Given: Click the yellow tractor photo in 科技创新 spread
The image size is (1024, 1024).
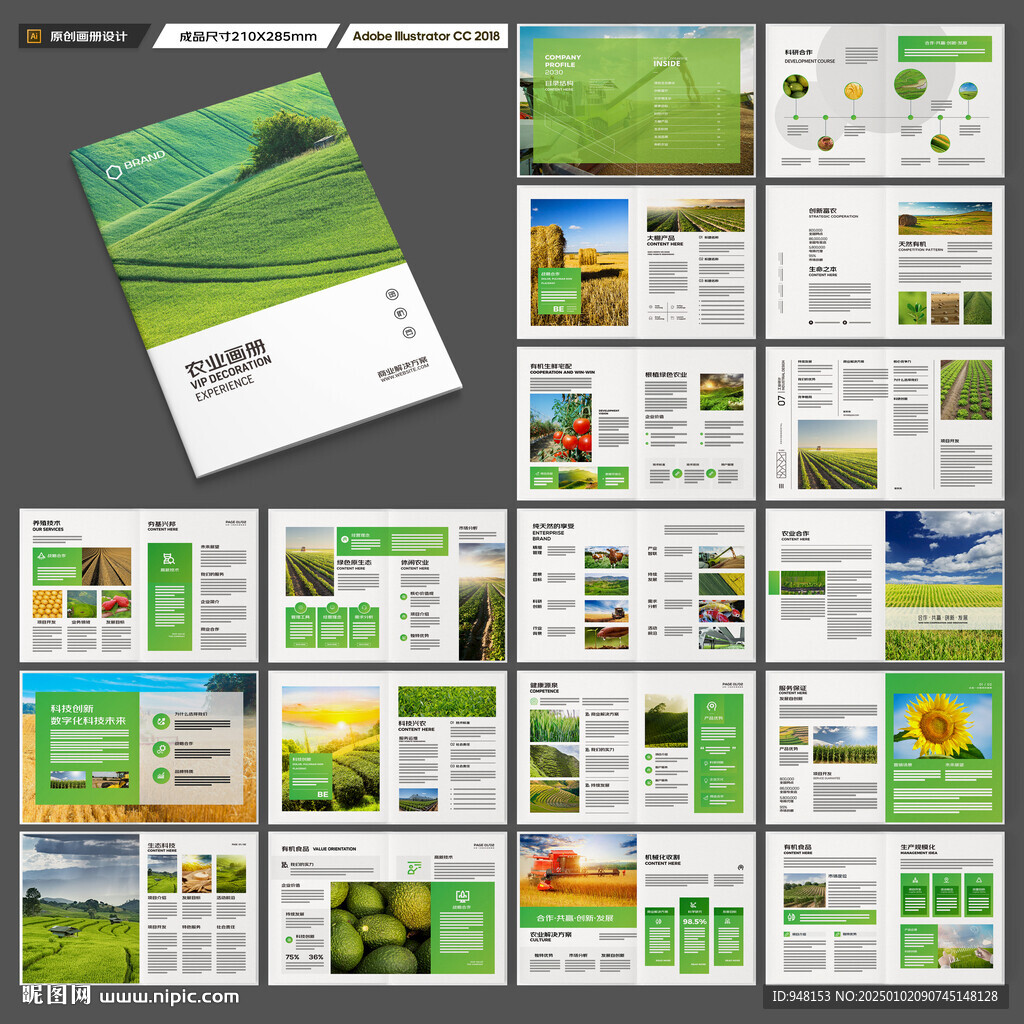Looking at the screenshot, I should 110,780.
